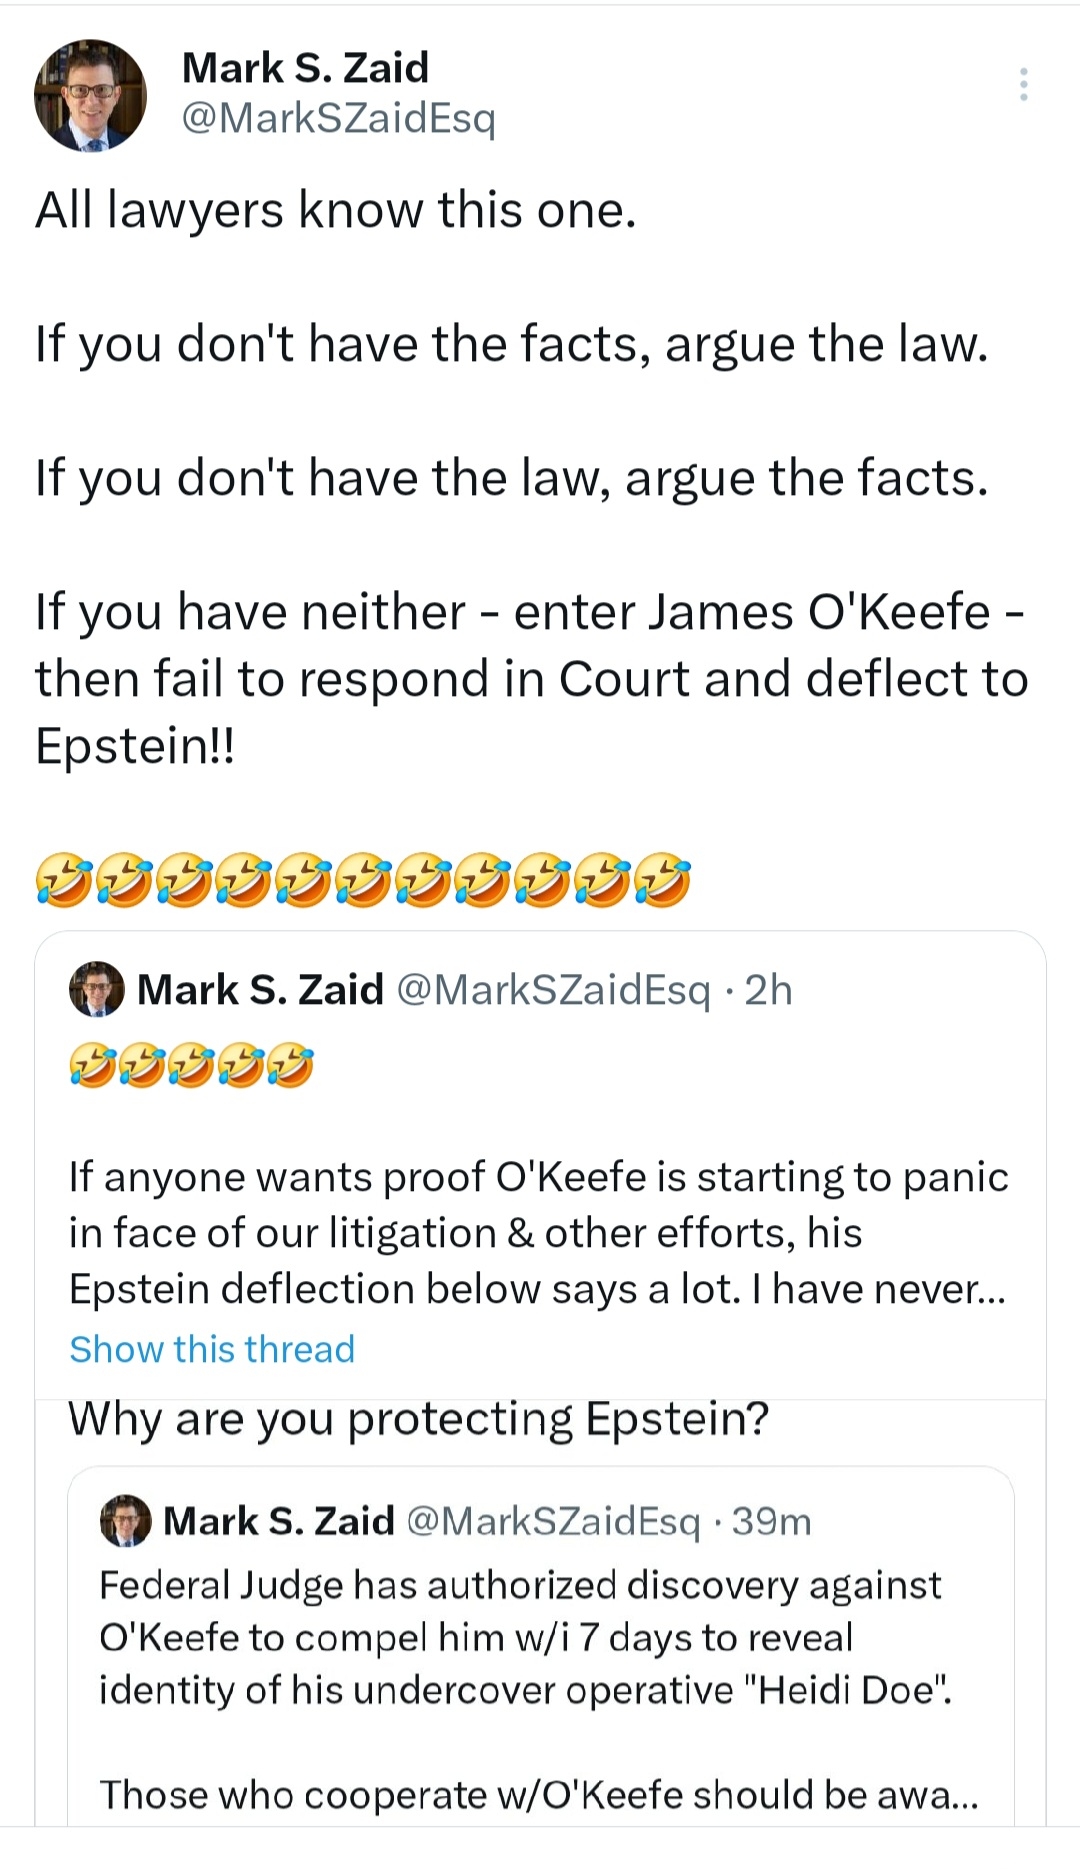Tap the @MarkSZaidEsq handle in the 39m quote
This screenshot has height=1869, width=1080.
click(554, 1521)
